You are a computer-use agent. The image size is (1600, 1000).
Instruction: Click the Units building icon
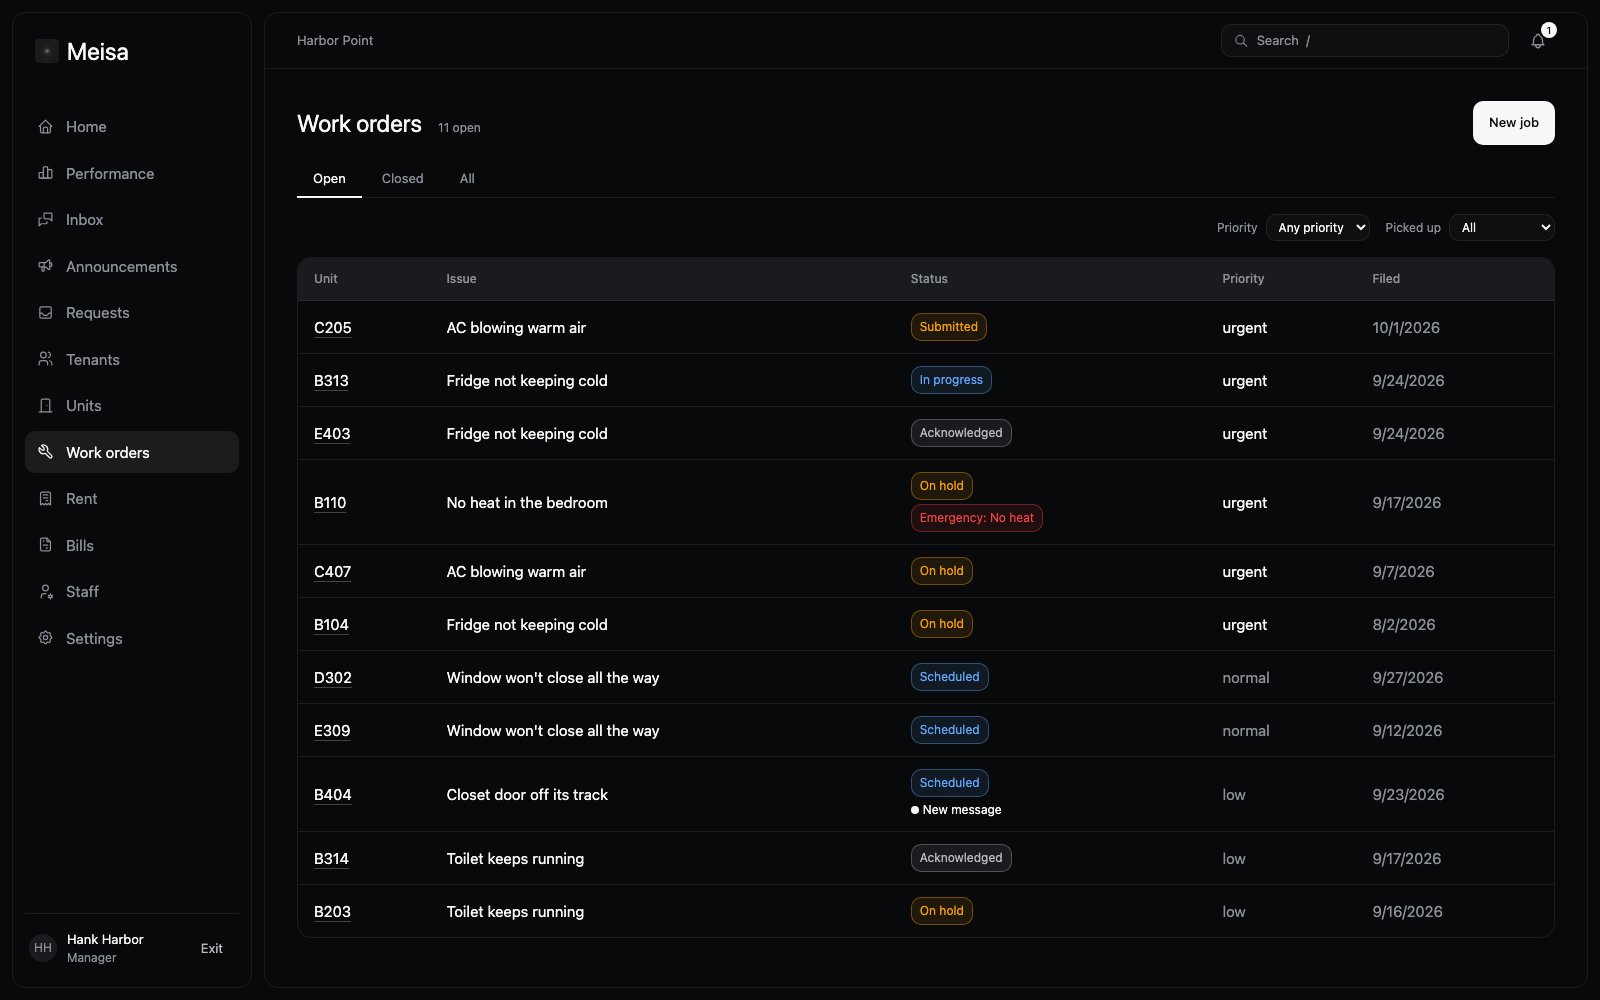[x=45, y=406]
